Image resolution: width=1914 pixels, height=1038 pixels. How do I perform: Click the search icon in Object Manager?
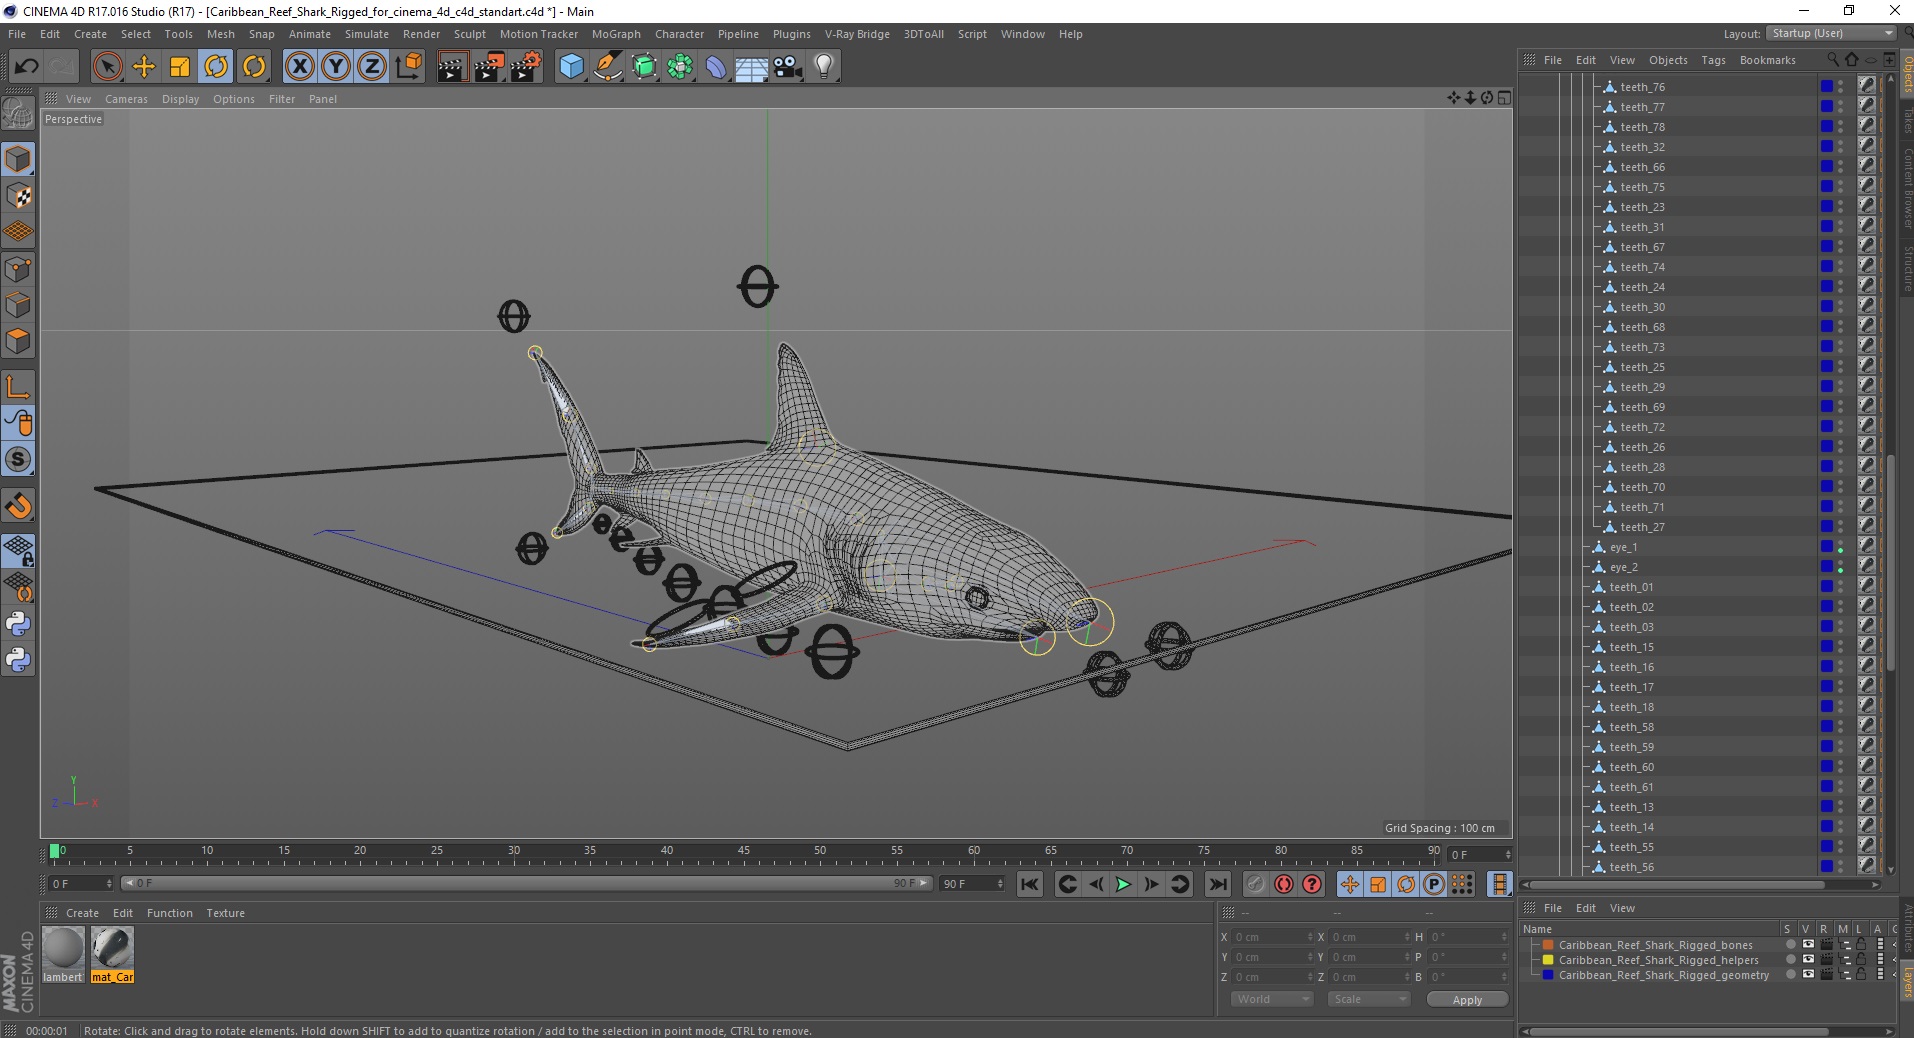(x=1833, y=60)
